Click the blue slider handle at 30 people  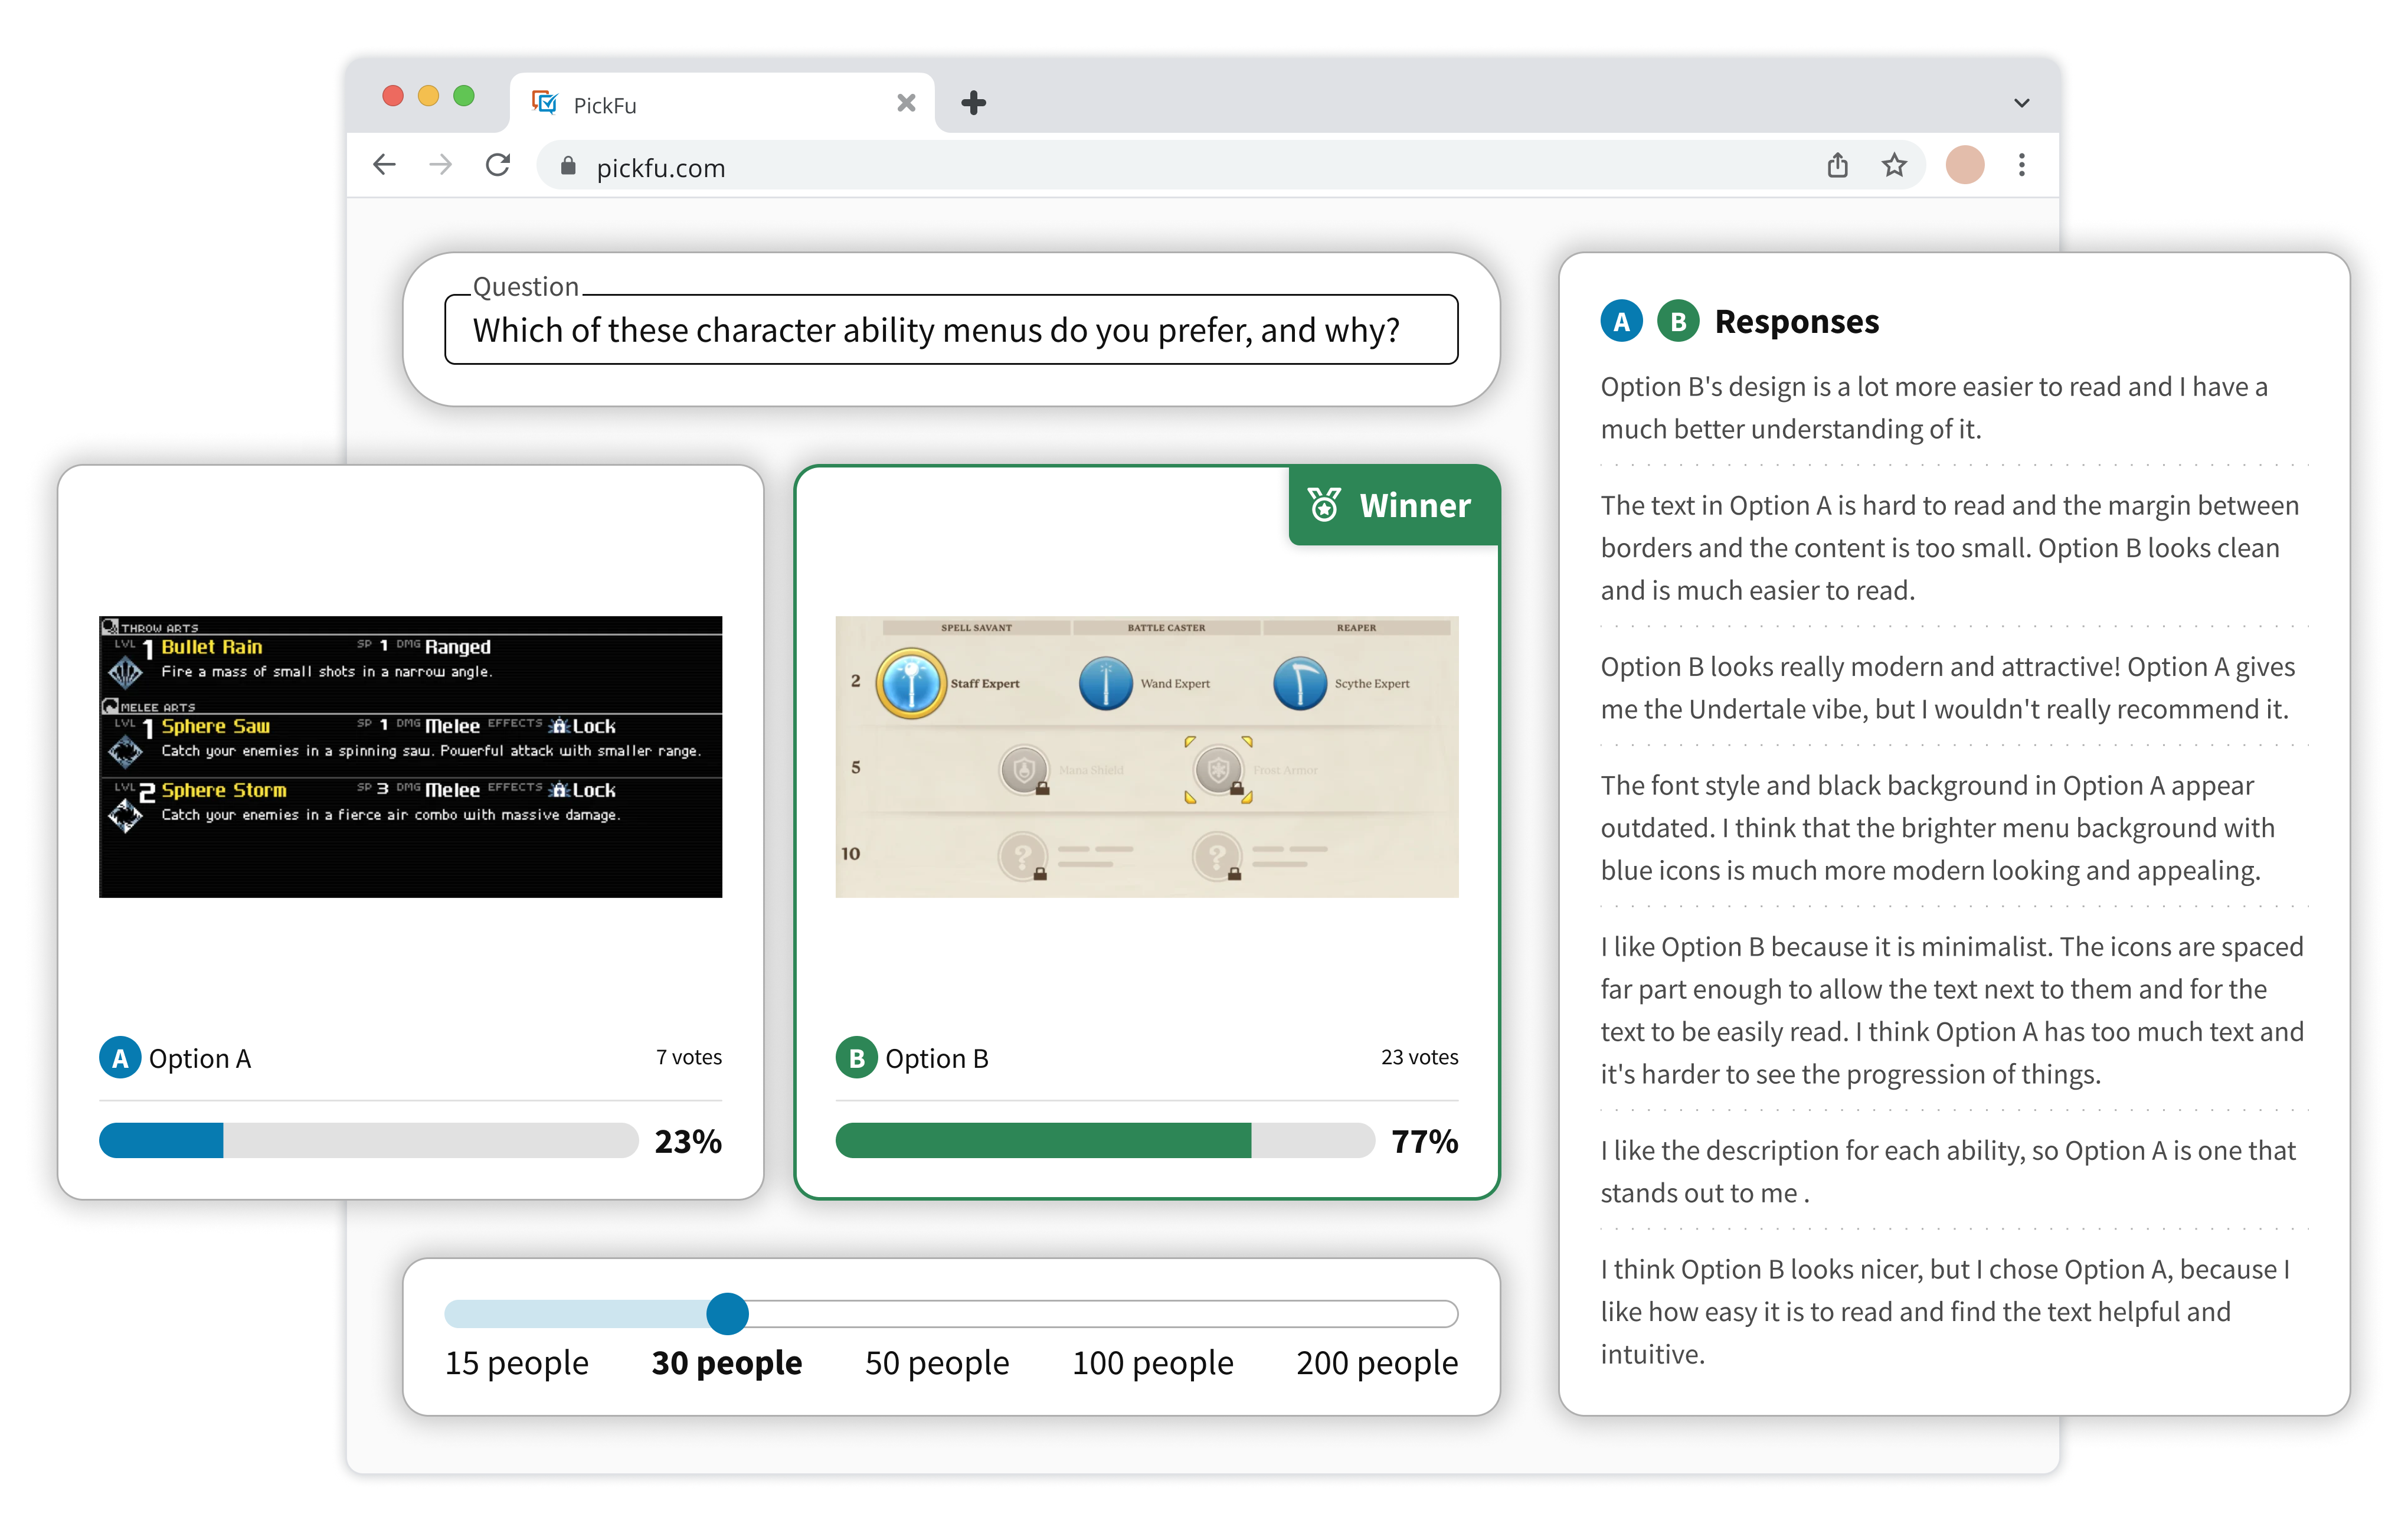click(x=727, y=1314)
